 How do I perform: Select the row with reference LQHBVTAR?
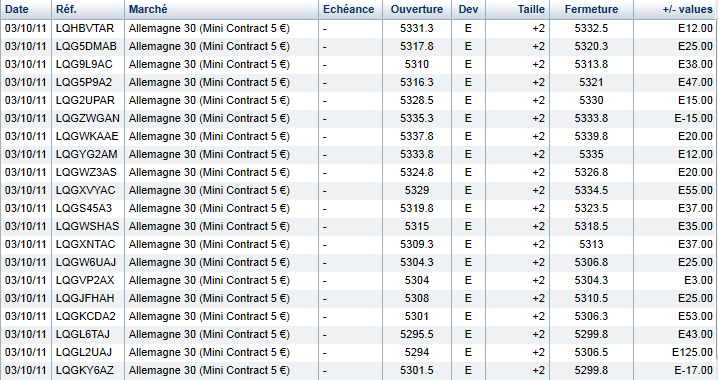pos(359,28)
